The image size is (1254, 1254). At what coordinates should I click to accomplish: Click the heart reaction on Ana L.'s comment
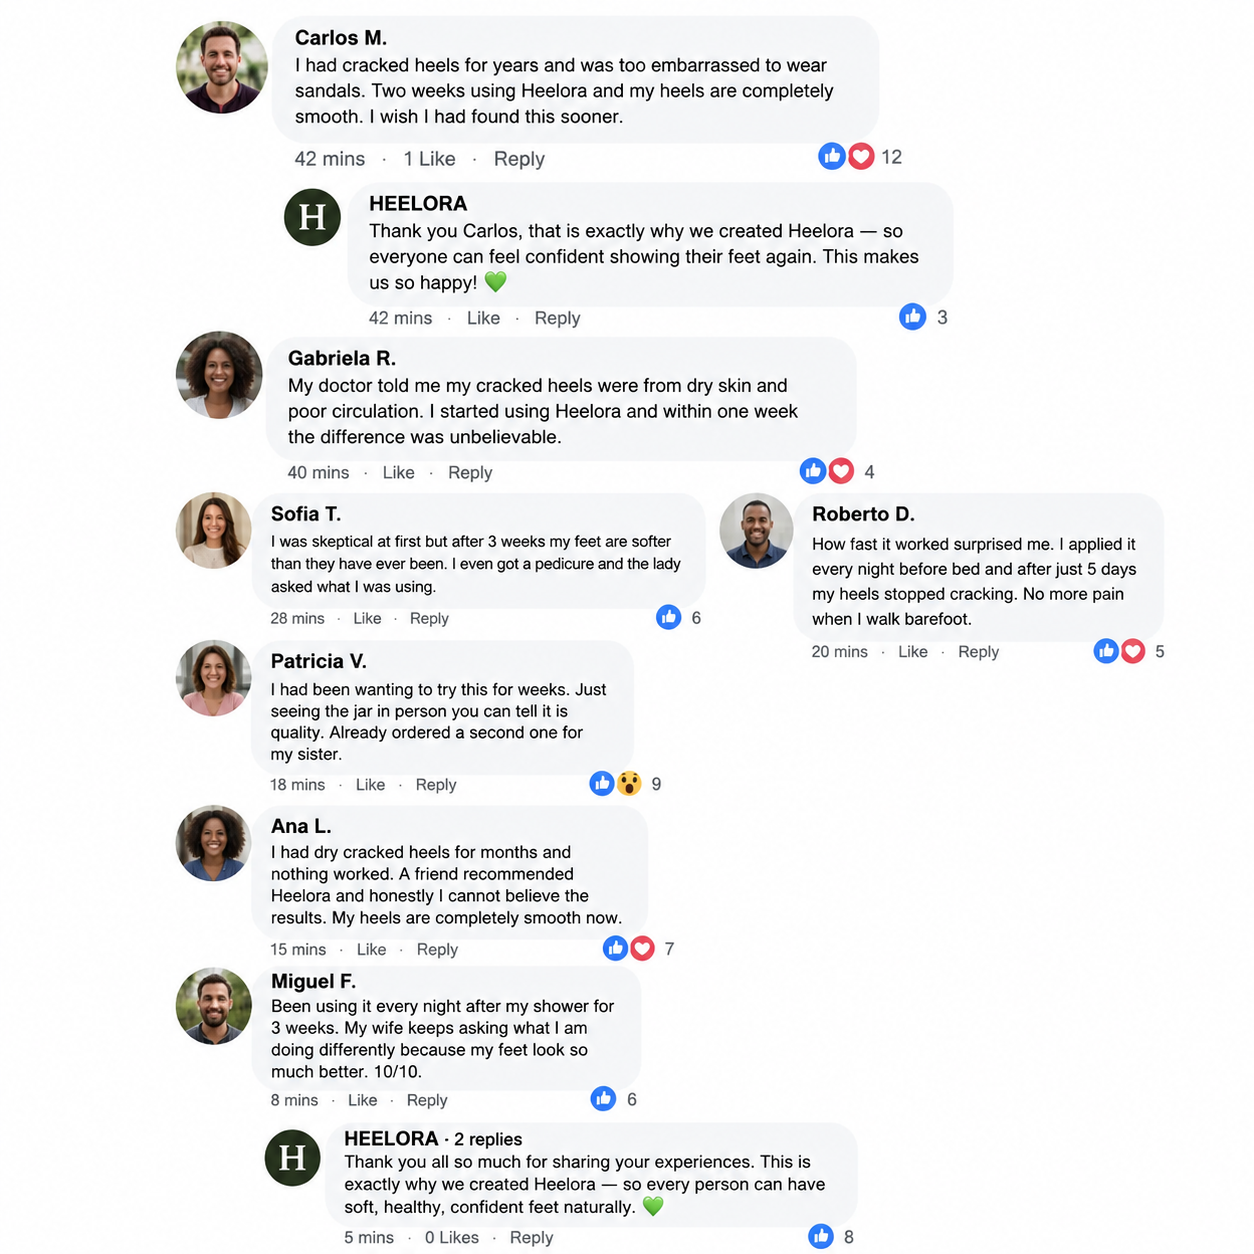(x=643, y=948)
